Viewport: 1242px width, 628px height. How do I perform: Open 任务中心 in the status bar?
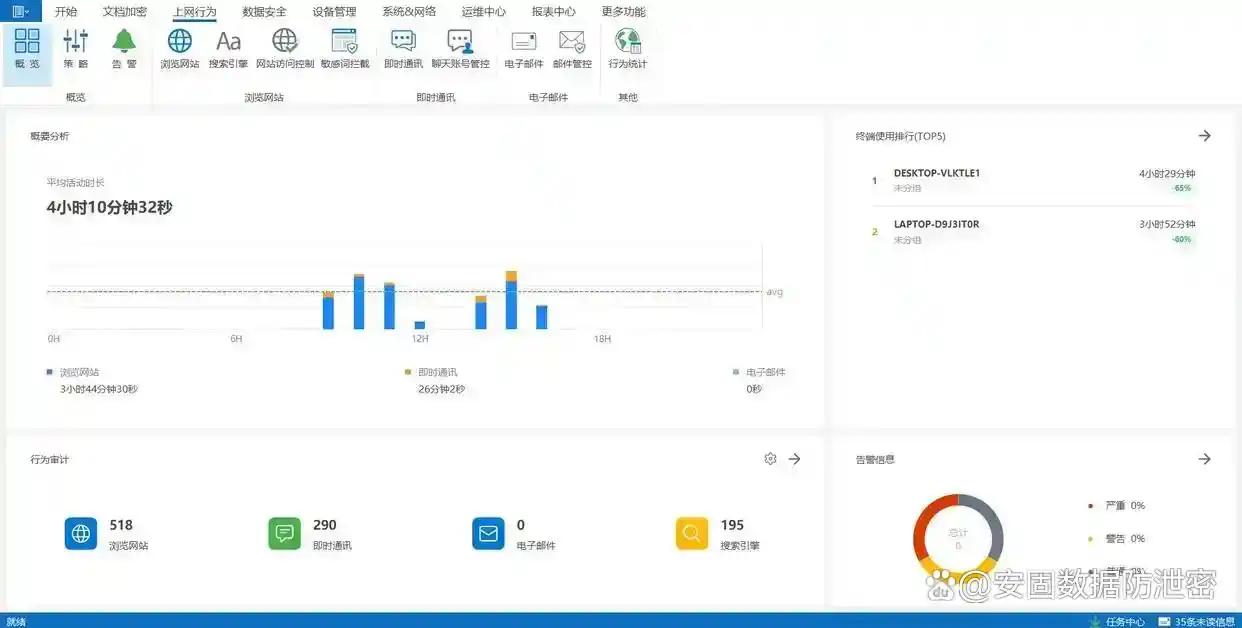point(1118,621)
